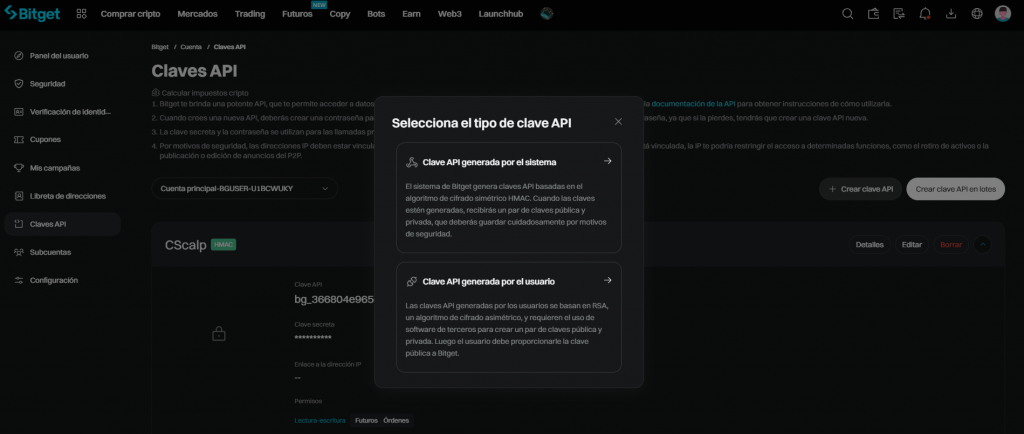Viewport: 1024px width, 434px height.
Task: Click the bg_366804e965 API key value
Action: click(x=334, y=300)
